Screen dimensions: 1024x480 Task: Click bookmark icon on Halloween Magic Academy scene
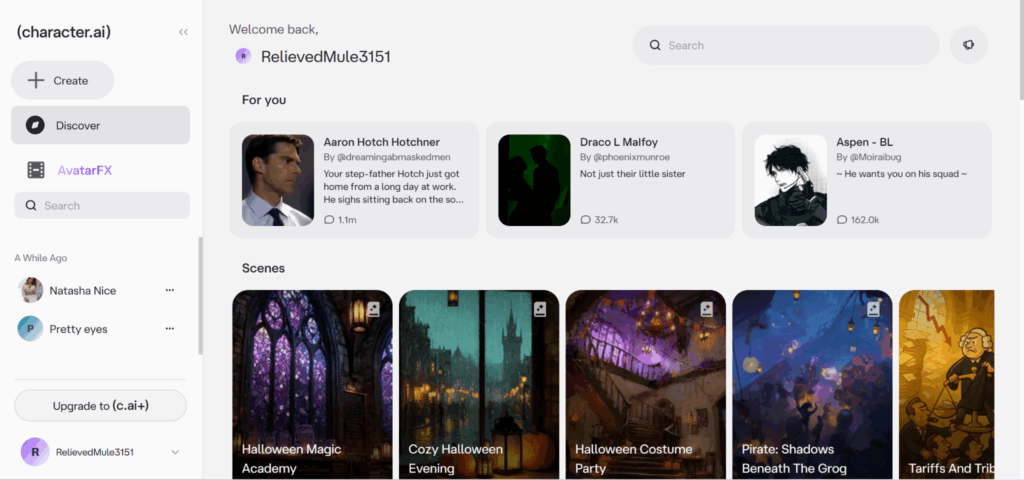coord(373,310)
